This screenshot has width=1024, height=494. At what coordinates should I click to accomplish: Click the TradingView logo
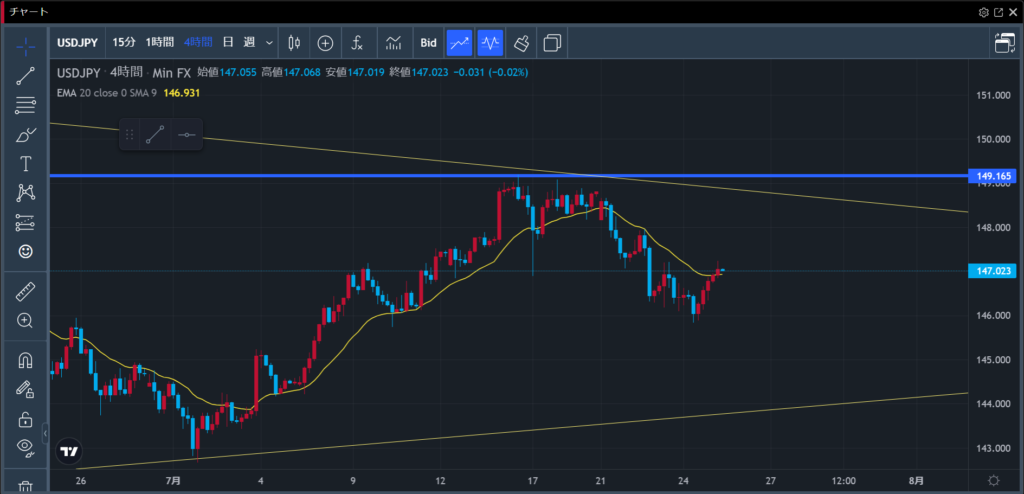(x=69, y=451)
